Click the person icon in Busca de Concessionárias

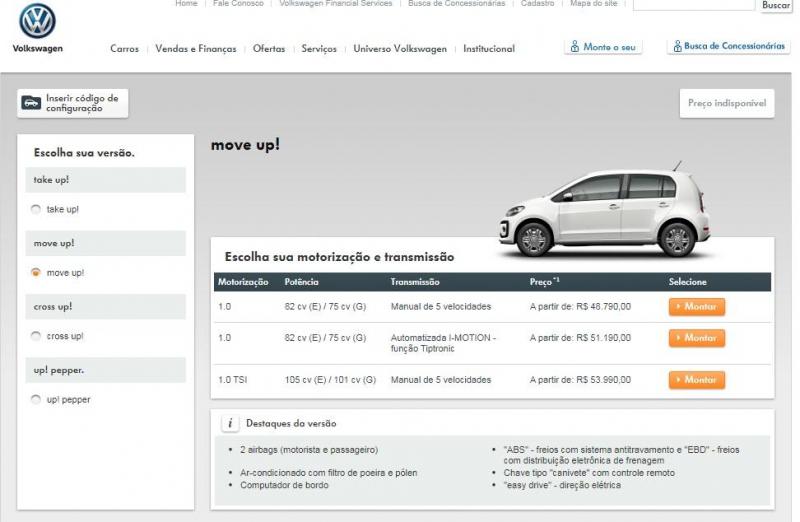[677, 46]
